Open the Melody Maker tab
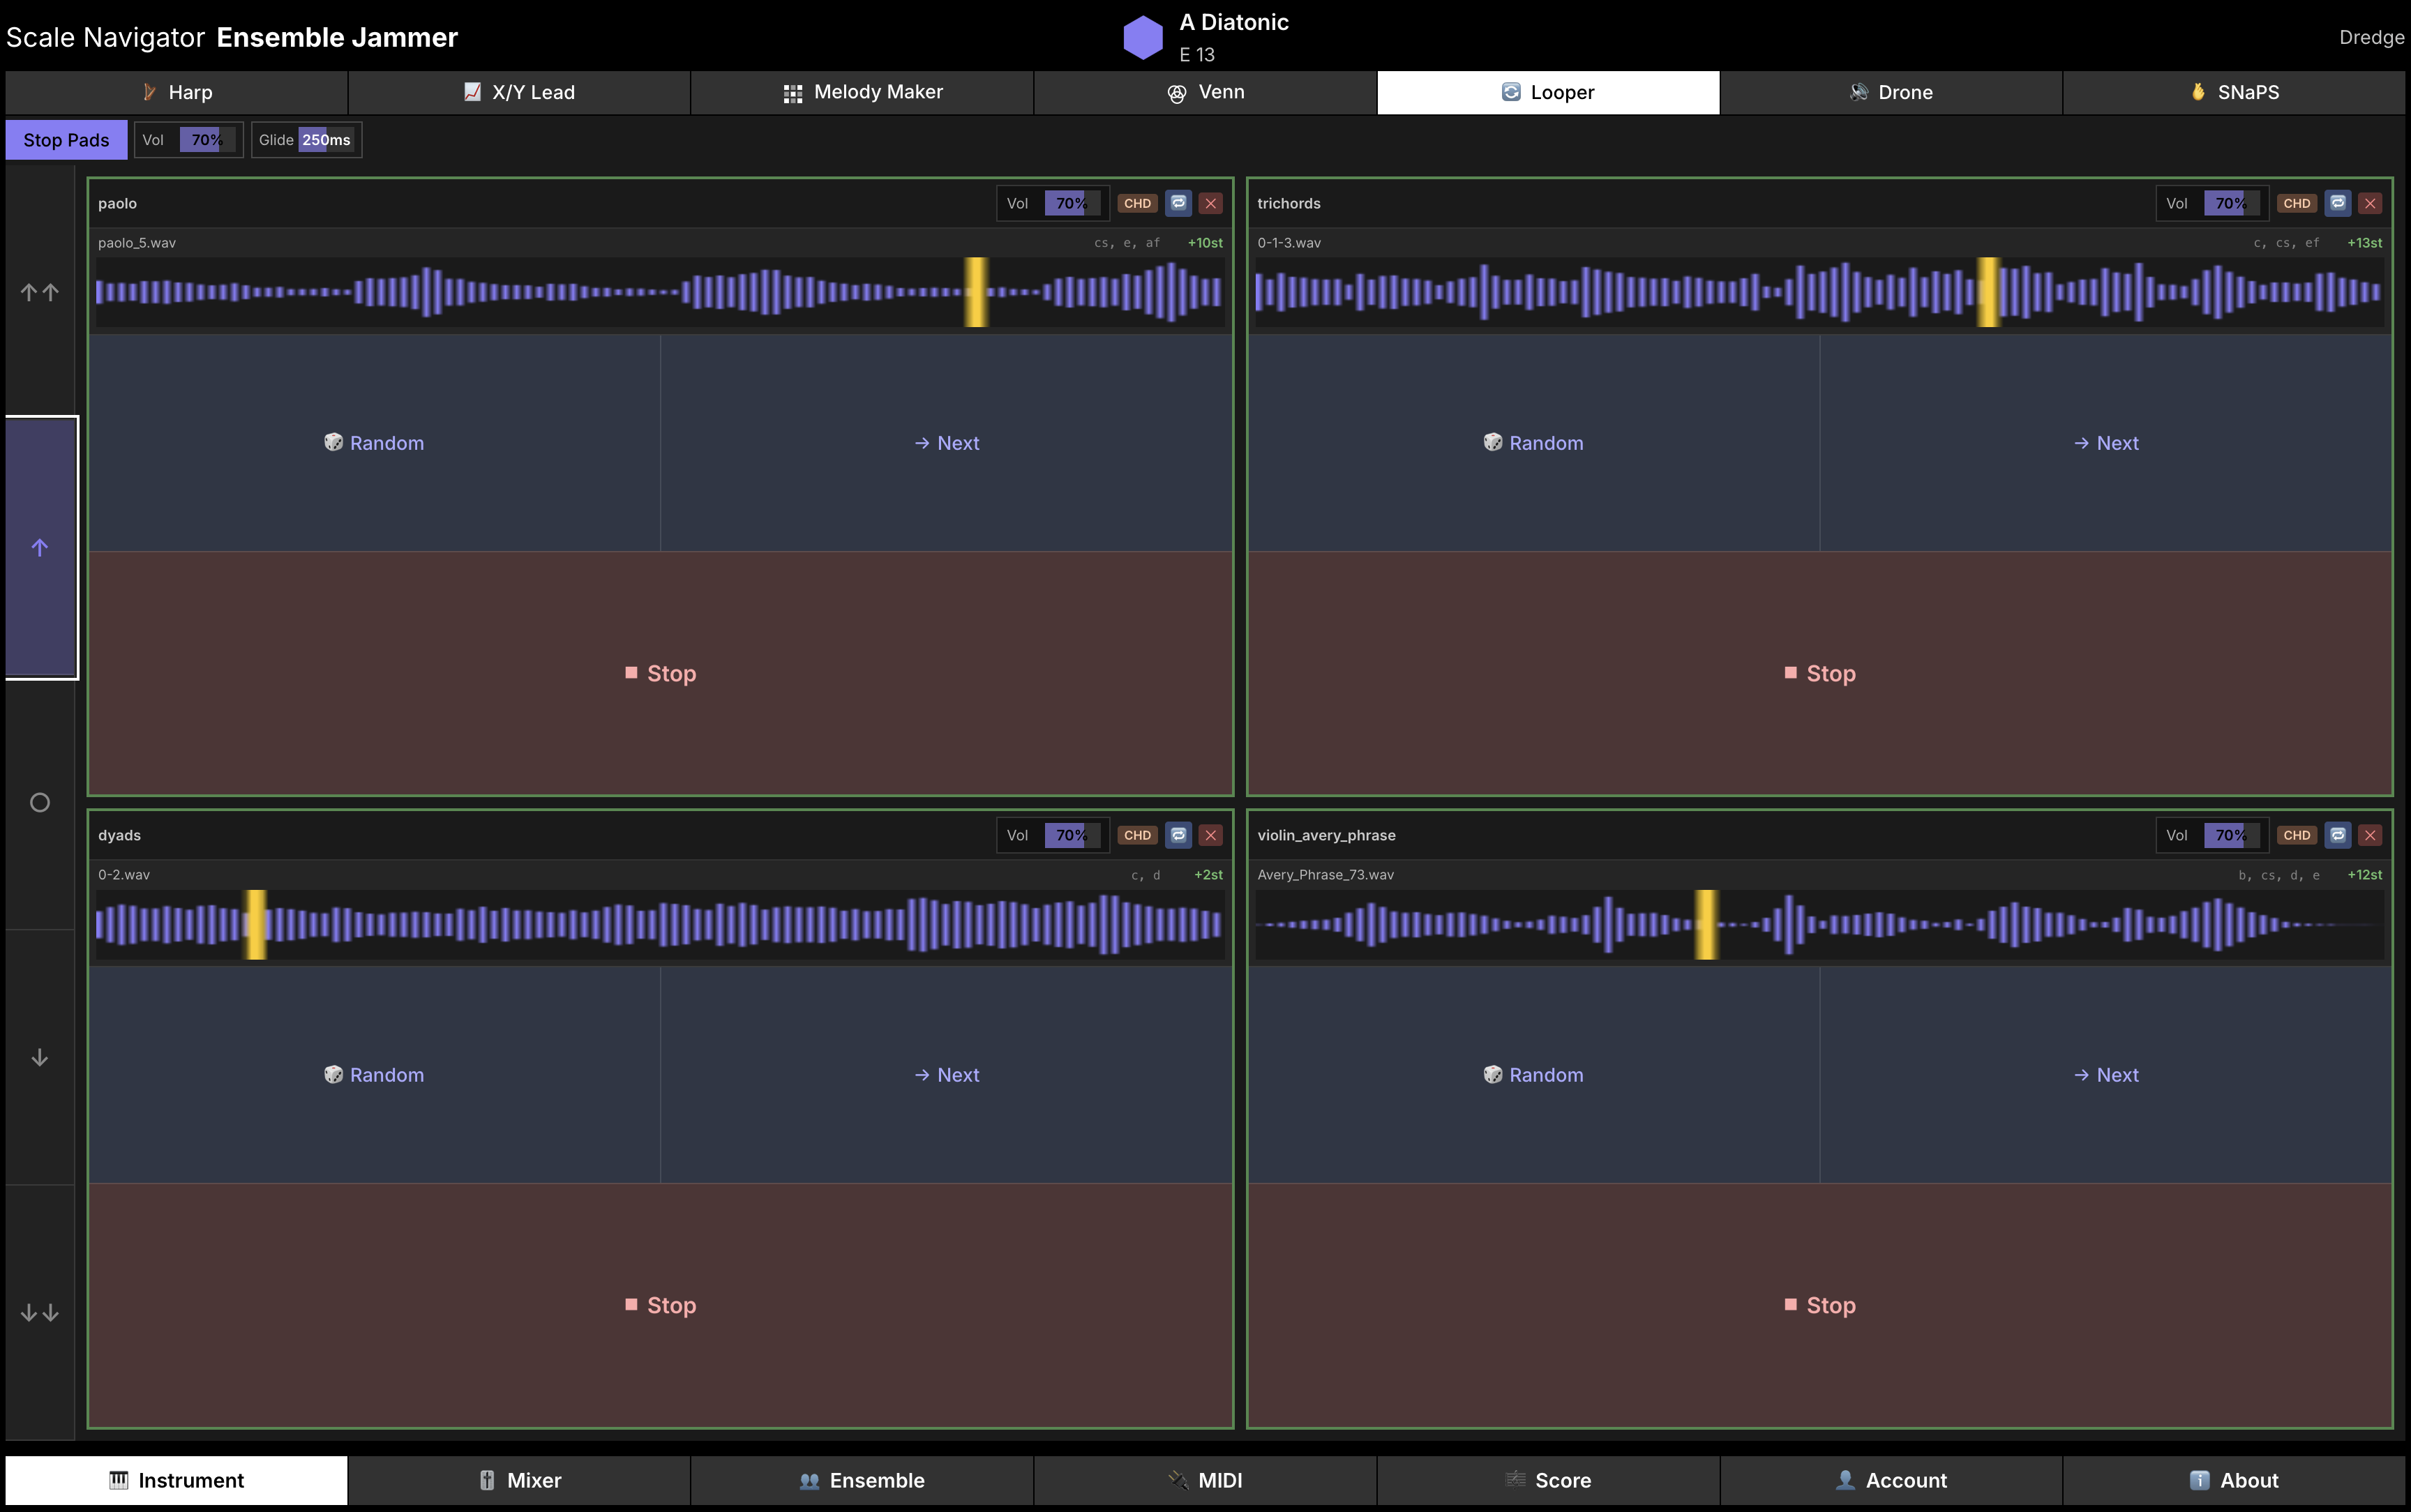This screenshot has width=2411, height=1512. pos(862,92)
